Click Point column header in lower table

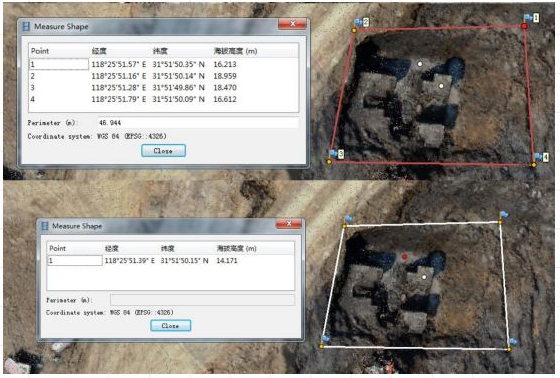click(x=58, y=248)
